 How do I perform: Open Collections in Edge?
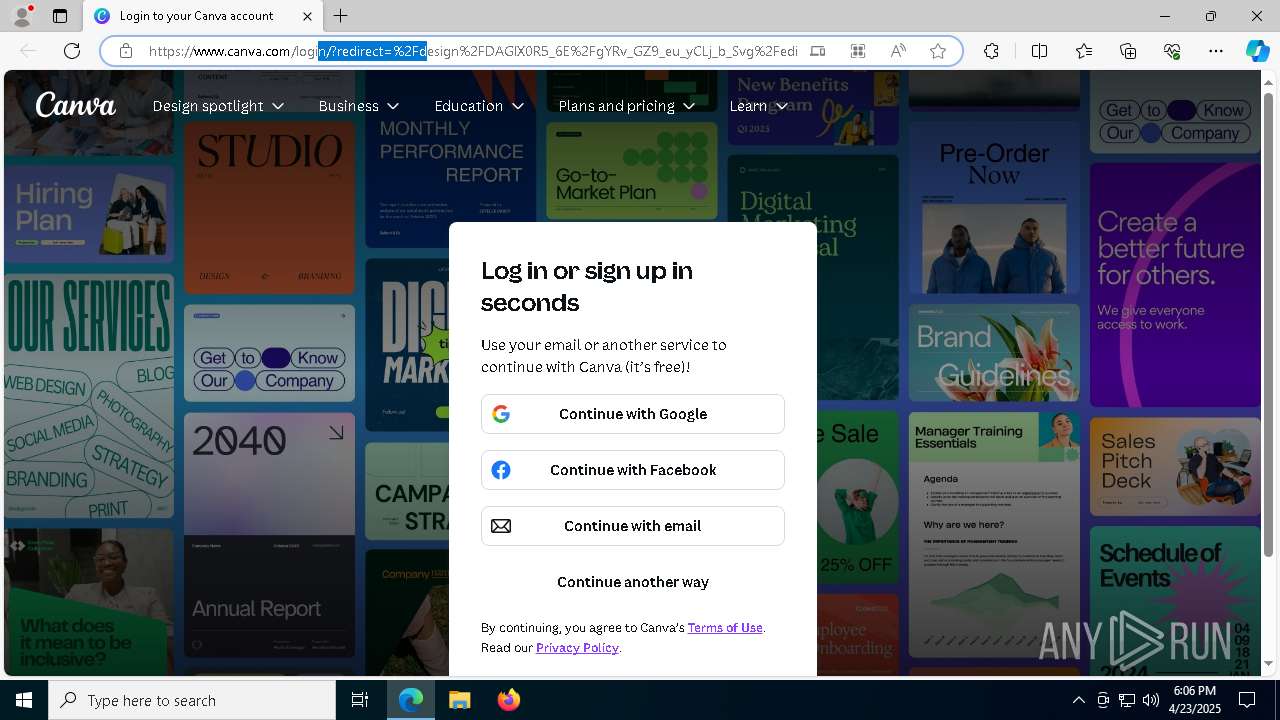coord(1128,51)
